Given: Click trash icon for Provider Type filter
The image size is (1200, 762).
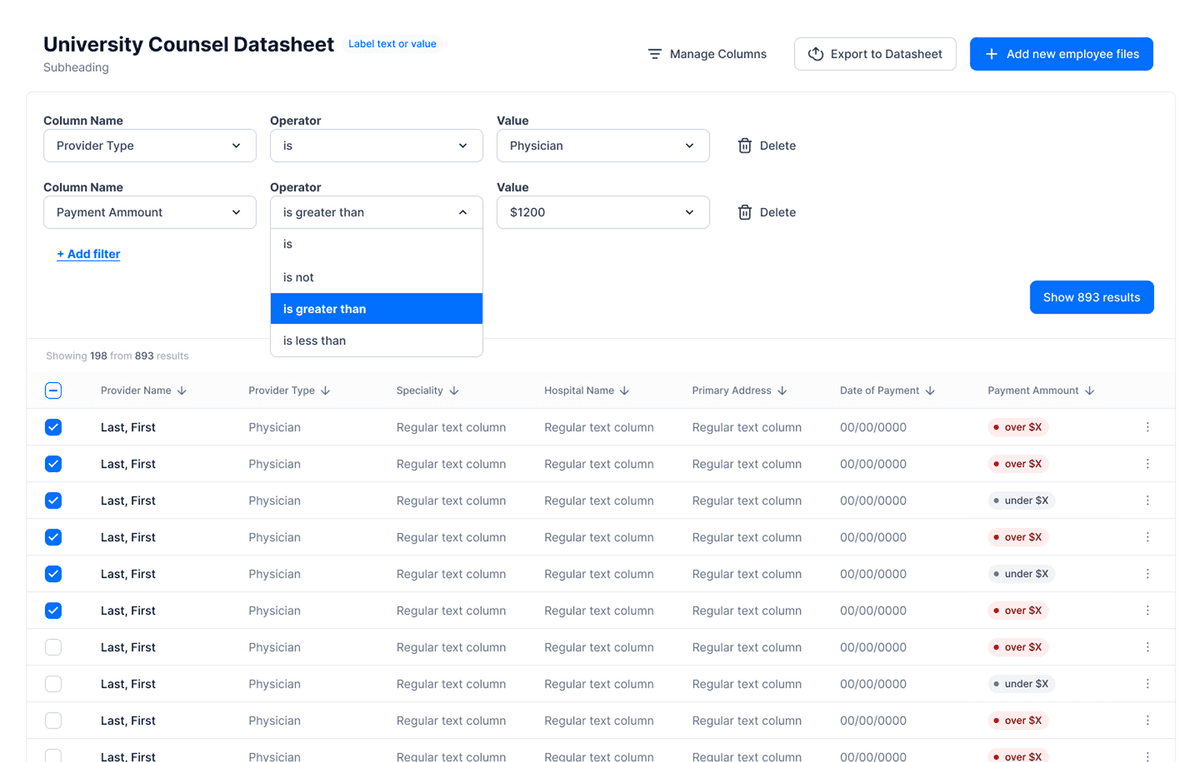Looking at the screenshot, I should click(x=745, y=146).
